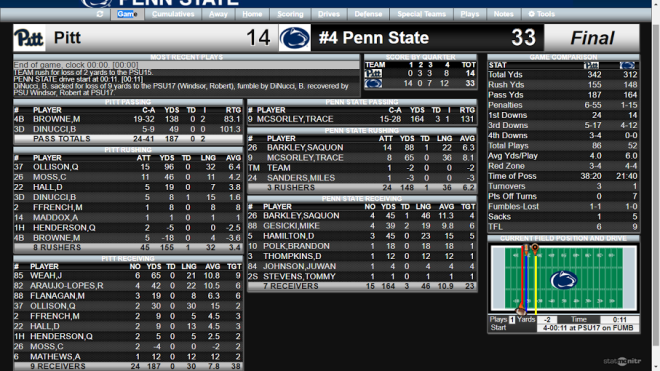Click the Pitt logo in the Game Comparison header
Viewport: 660px width, 371px height.
pyautogui.click(x=591, y=65)
